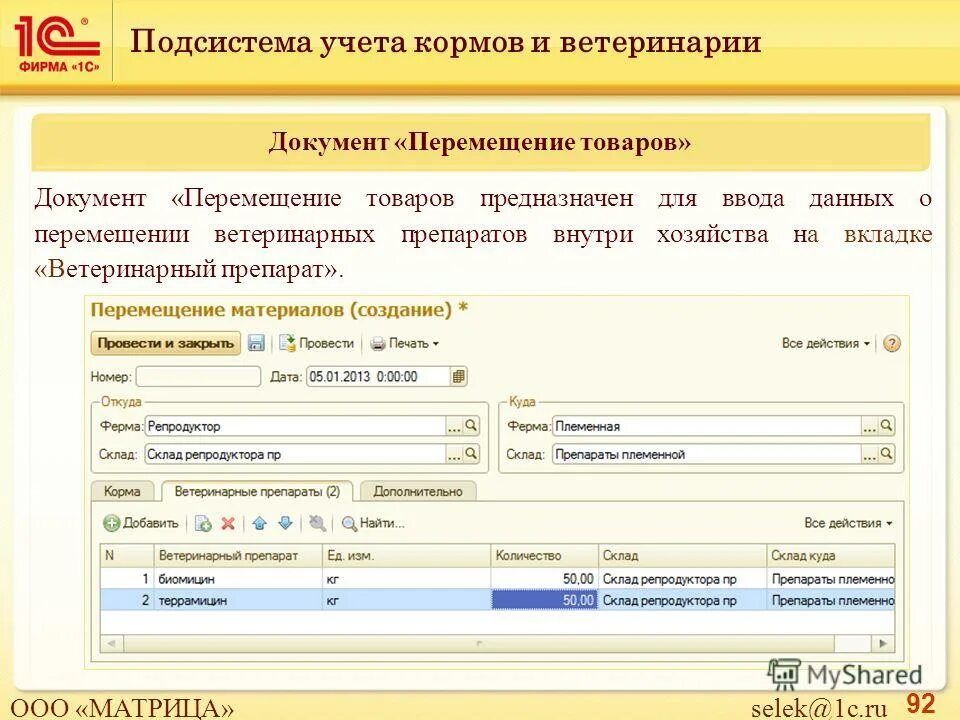This screenshot has width=960, height=720.
Task: Click the Найти magnifier search icon
Action: (x=350, y=522)
